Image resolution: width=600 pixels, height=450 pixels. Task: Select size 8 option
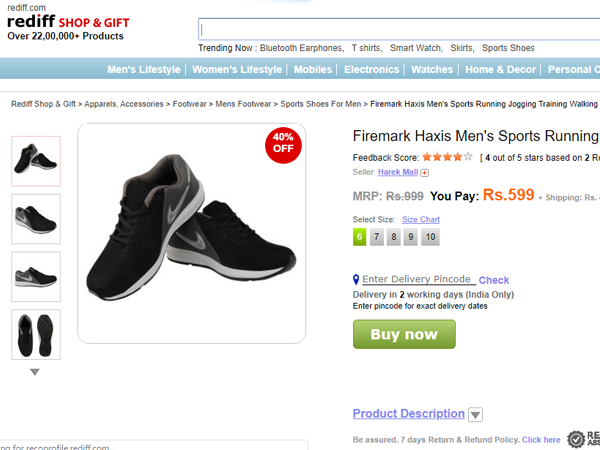click(x=394, y=237)
